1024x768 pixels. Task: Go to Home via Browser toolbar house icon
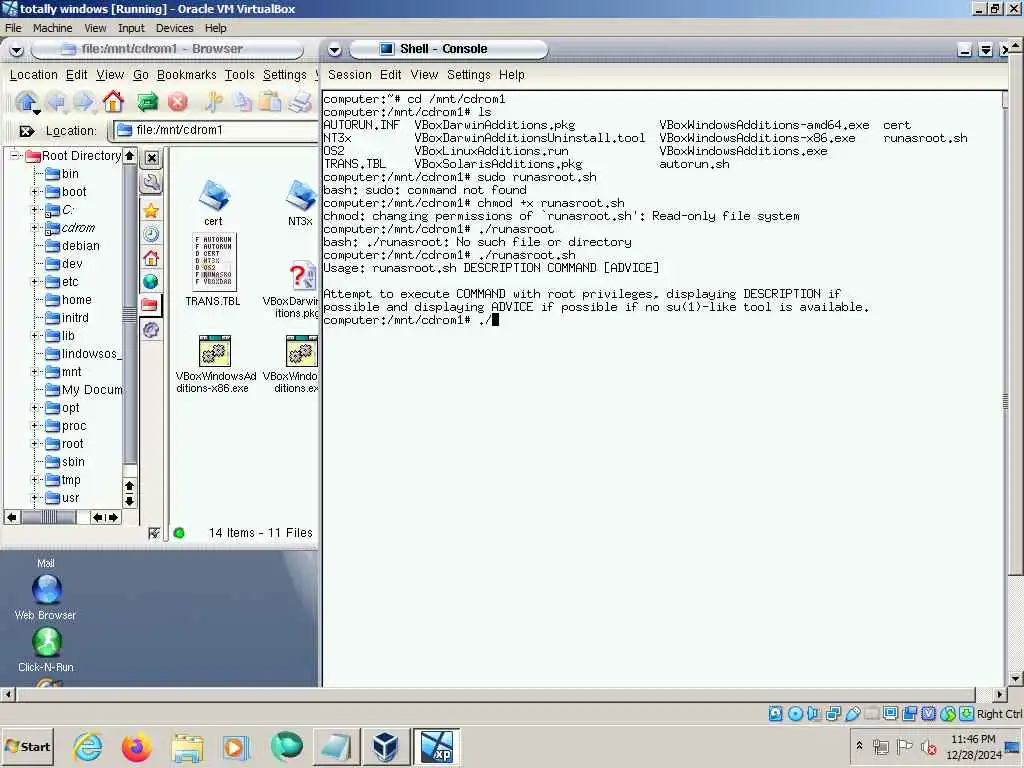tap(113, 102)
